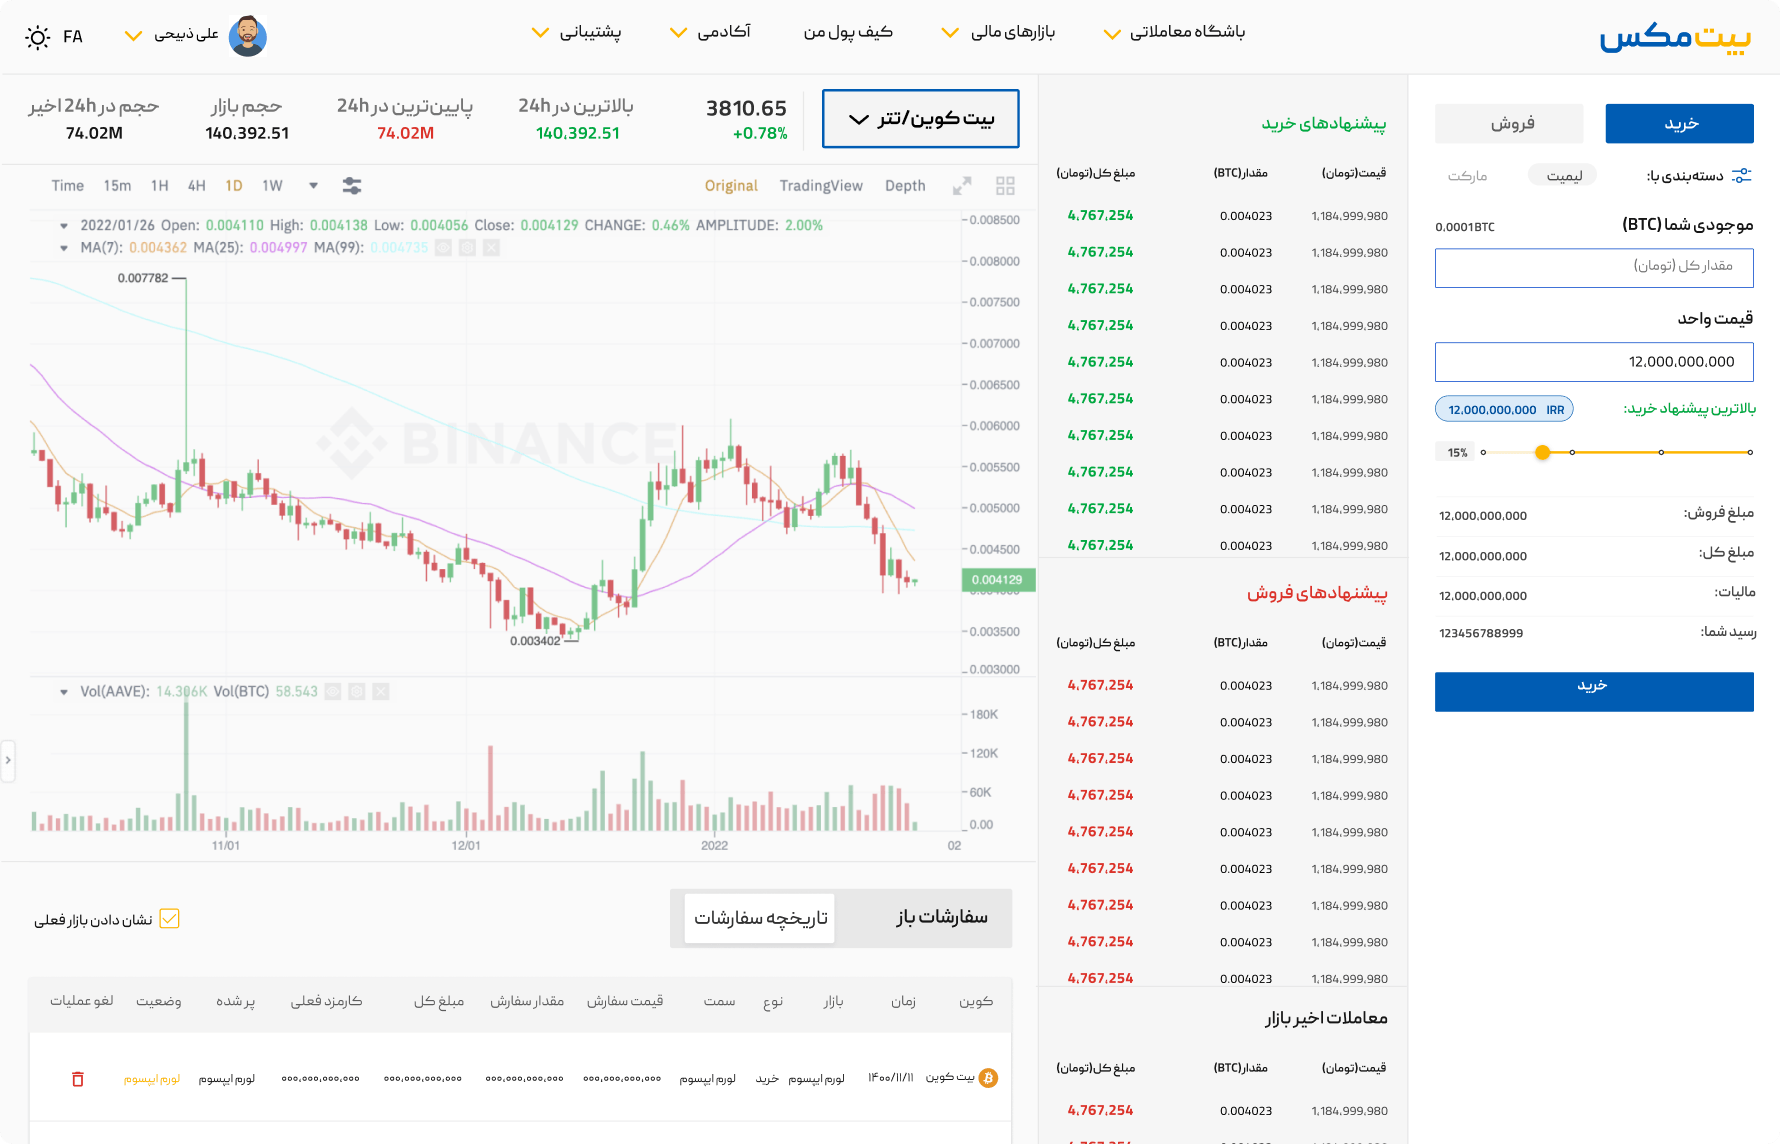This screenshot has width=1780, height=1144.
Task: Click the blue buy submit button
Action: point(1594,691)
